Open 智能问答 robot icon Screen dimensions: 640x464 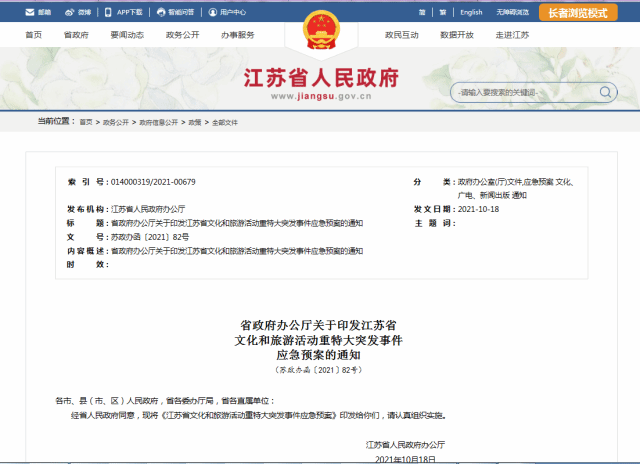[x=159, y=13]
